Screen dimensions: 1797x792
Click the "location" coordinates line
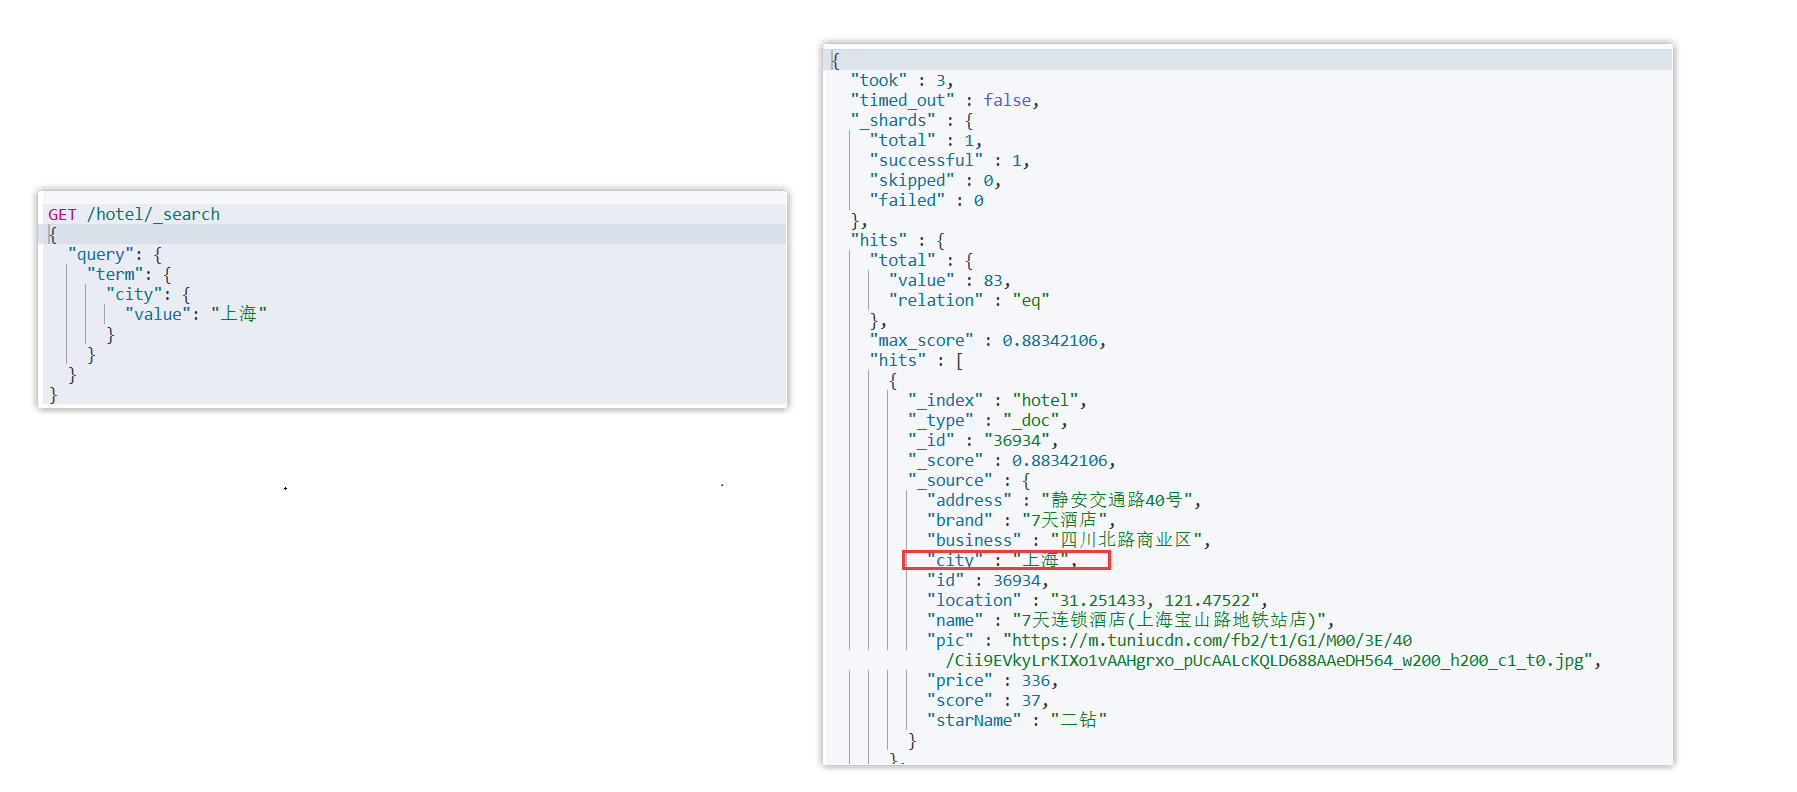click(x=1097, y=600)
